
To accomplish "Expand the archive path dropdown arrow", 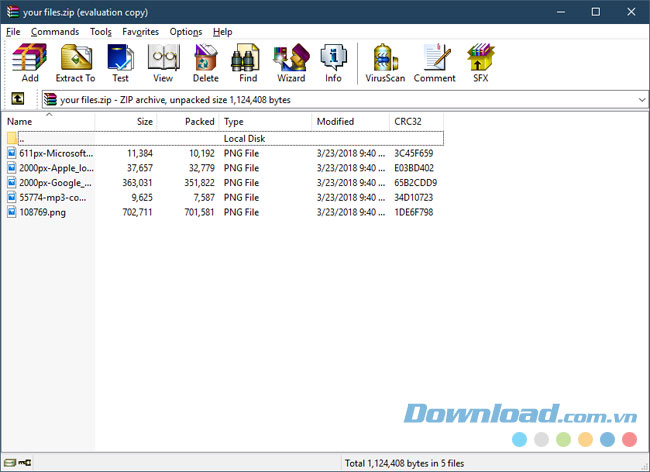I will click(x=640, y=99).
